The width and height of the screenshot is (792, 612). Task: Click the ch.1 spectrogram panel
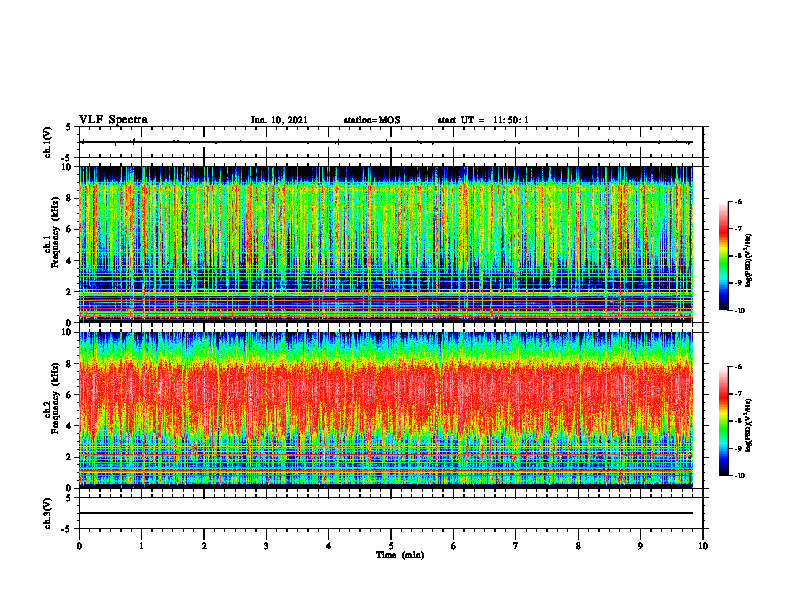tap(386, 244)
